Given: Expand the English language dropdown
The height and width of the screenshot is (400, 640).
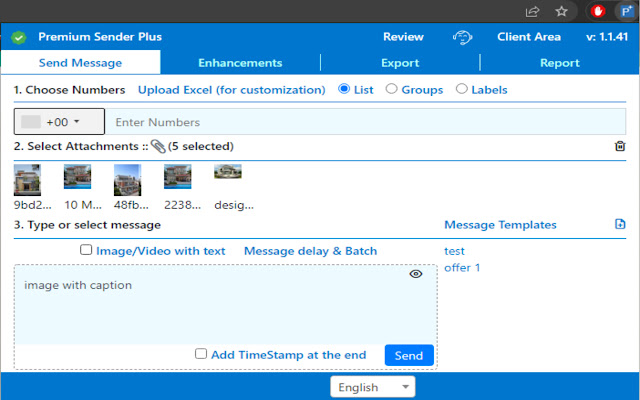Looking at the screenshot, I should pos(373,387).
